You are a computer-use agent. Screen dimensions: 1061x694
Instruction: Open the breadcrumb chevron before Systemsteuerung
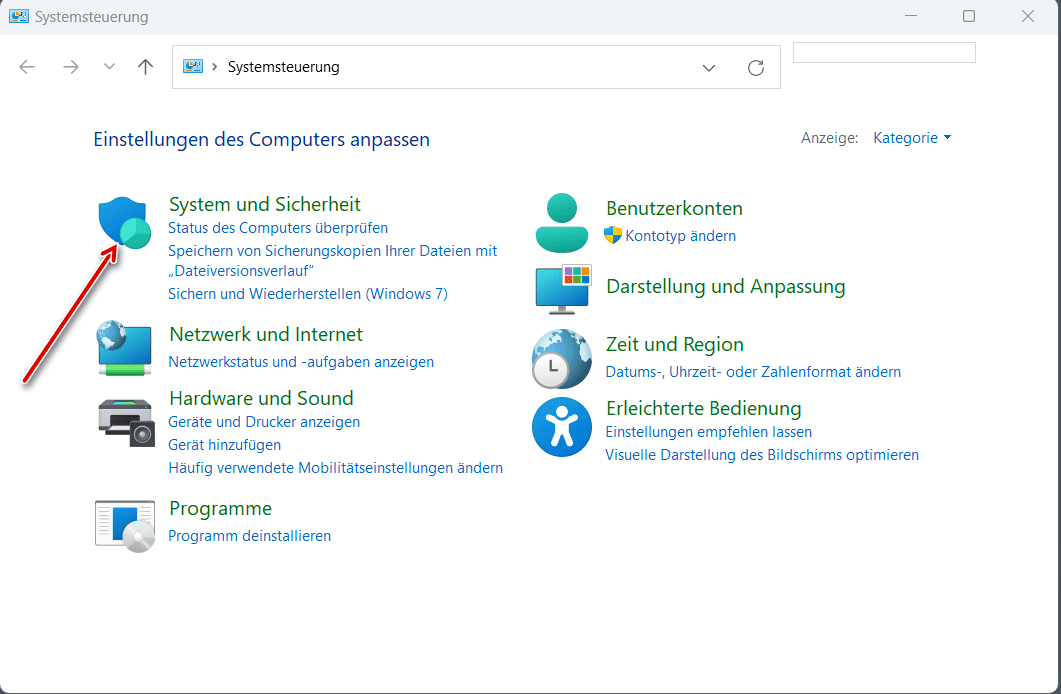(216, 67)
